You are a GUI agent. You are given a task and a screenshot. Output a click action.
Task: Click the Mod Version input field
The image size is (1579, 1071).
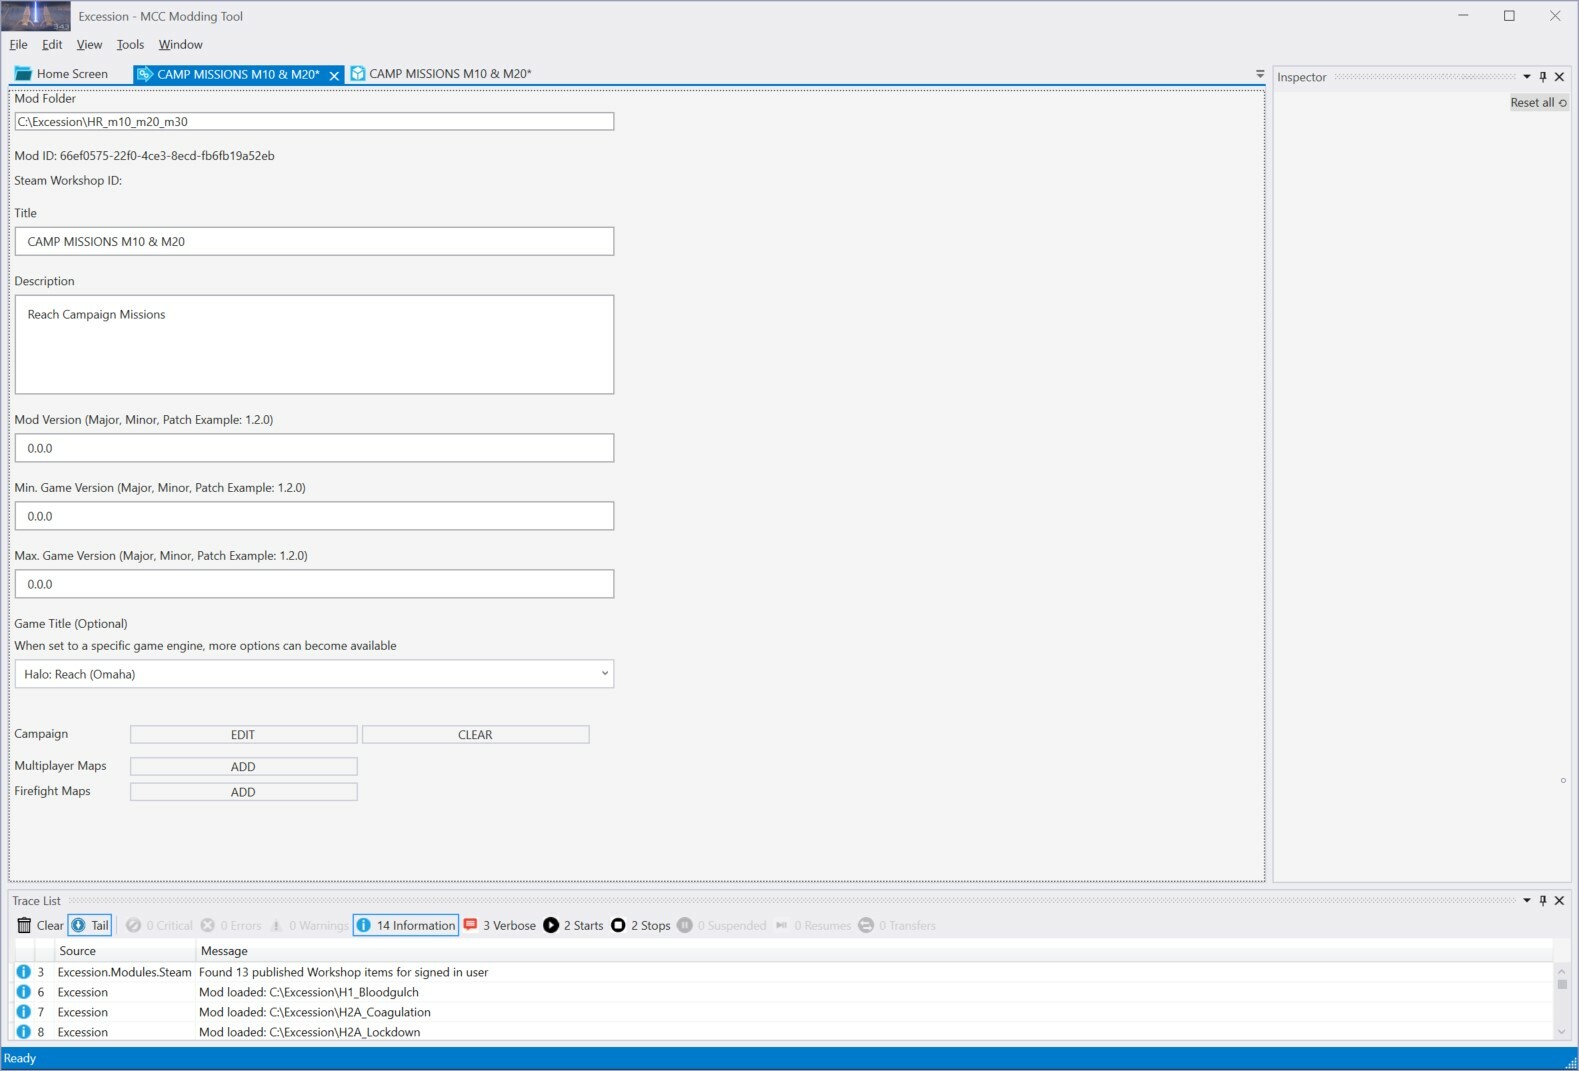pos(314,448)
